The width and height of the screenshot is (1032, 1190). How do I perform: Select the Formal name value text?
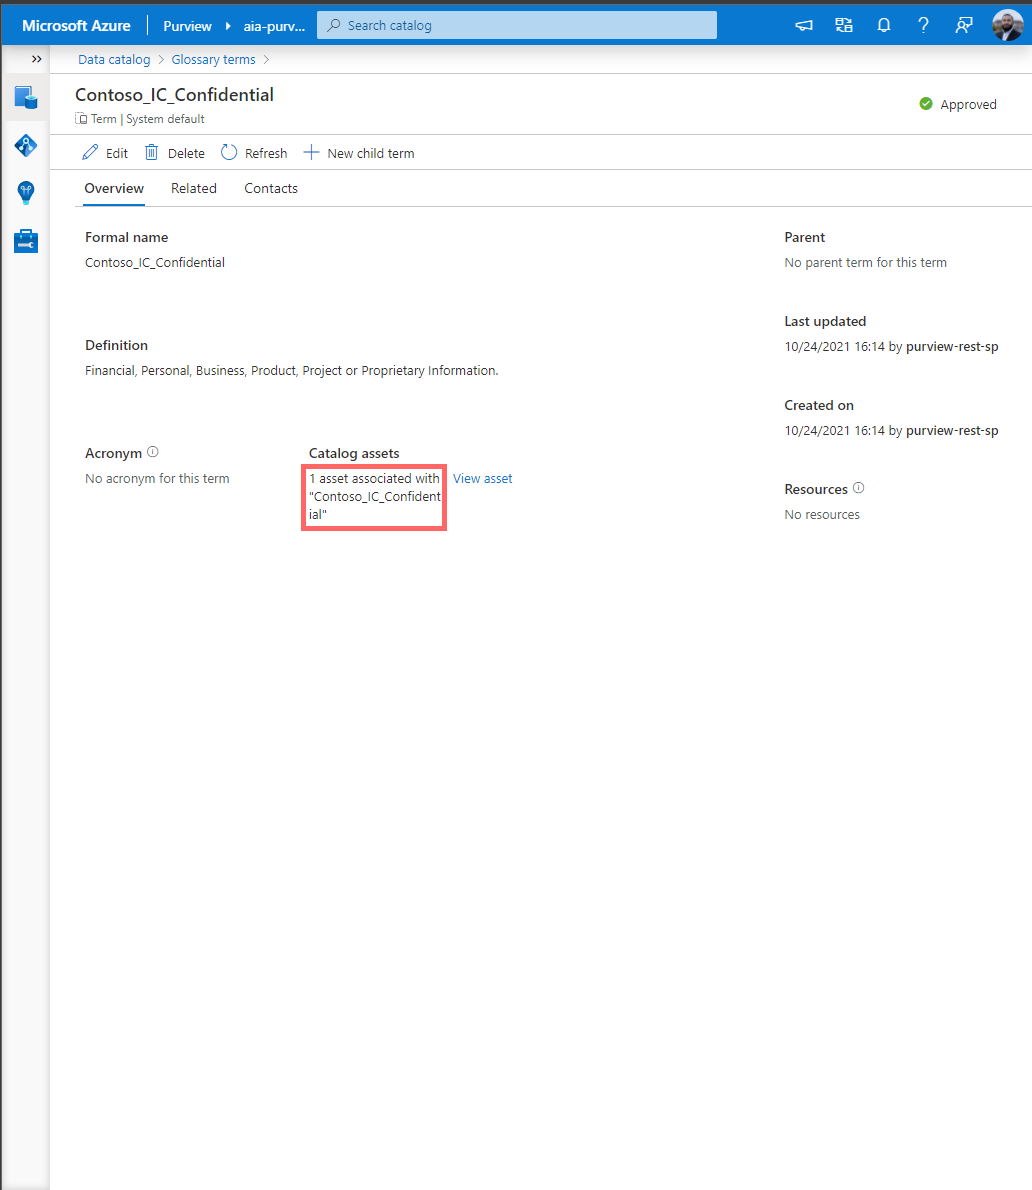tap(155, 262)
